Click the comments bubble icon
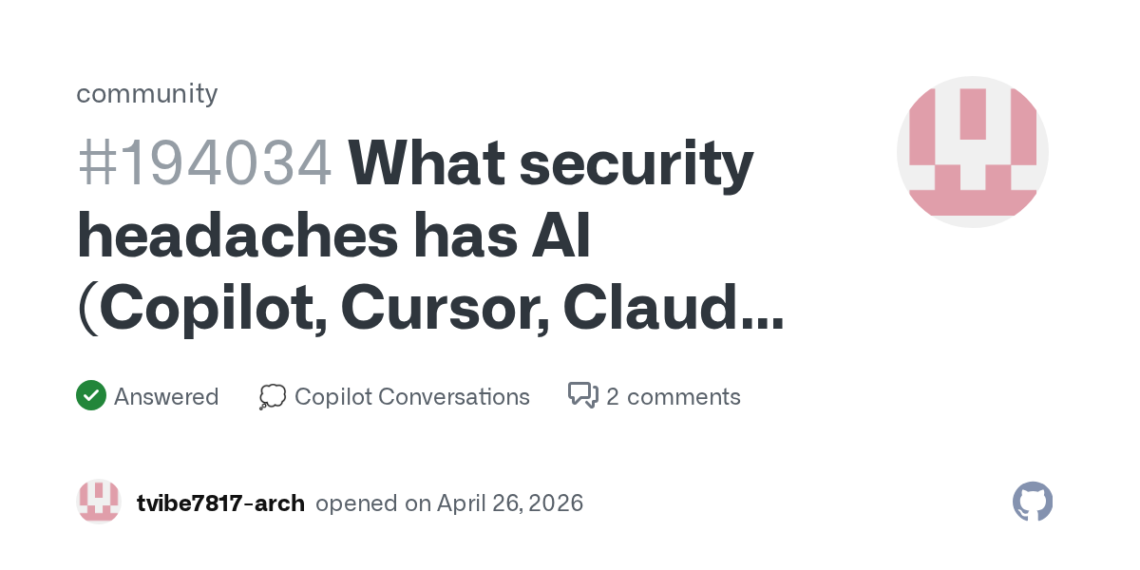 coord(582,396)
